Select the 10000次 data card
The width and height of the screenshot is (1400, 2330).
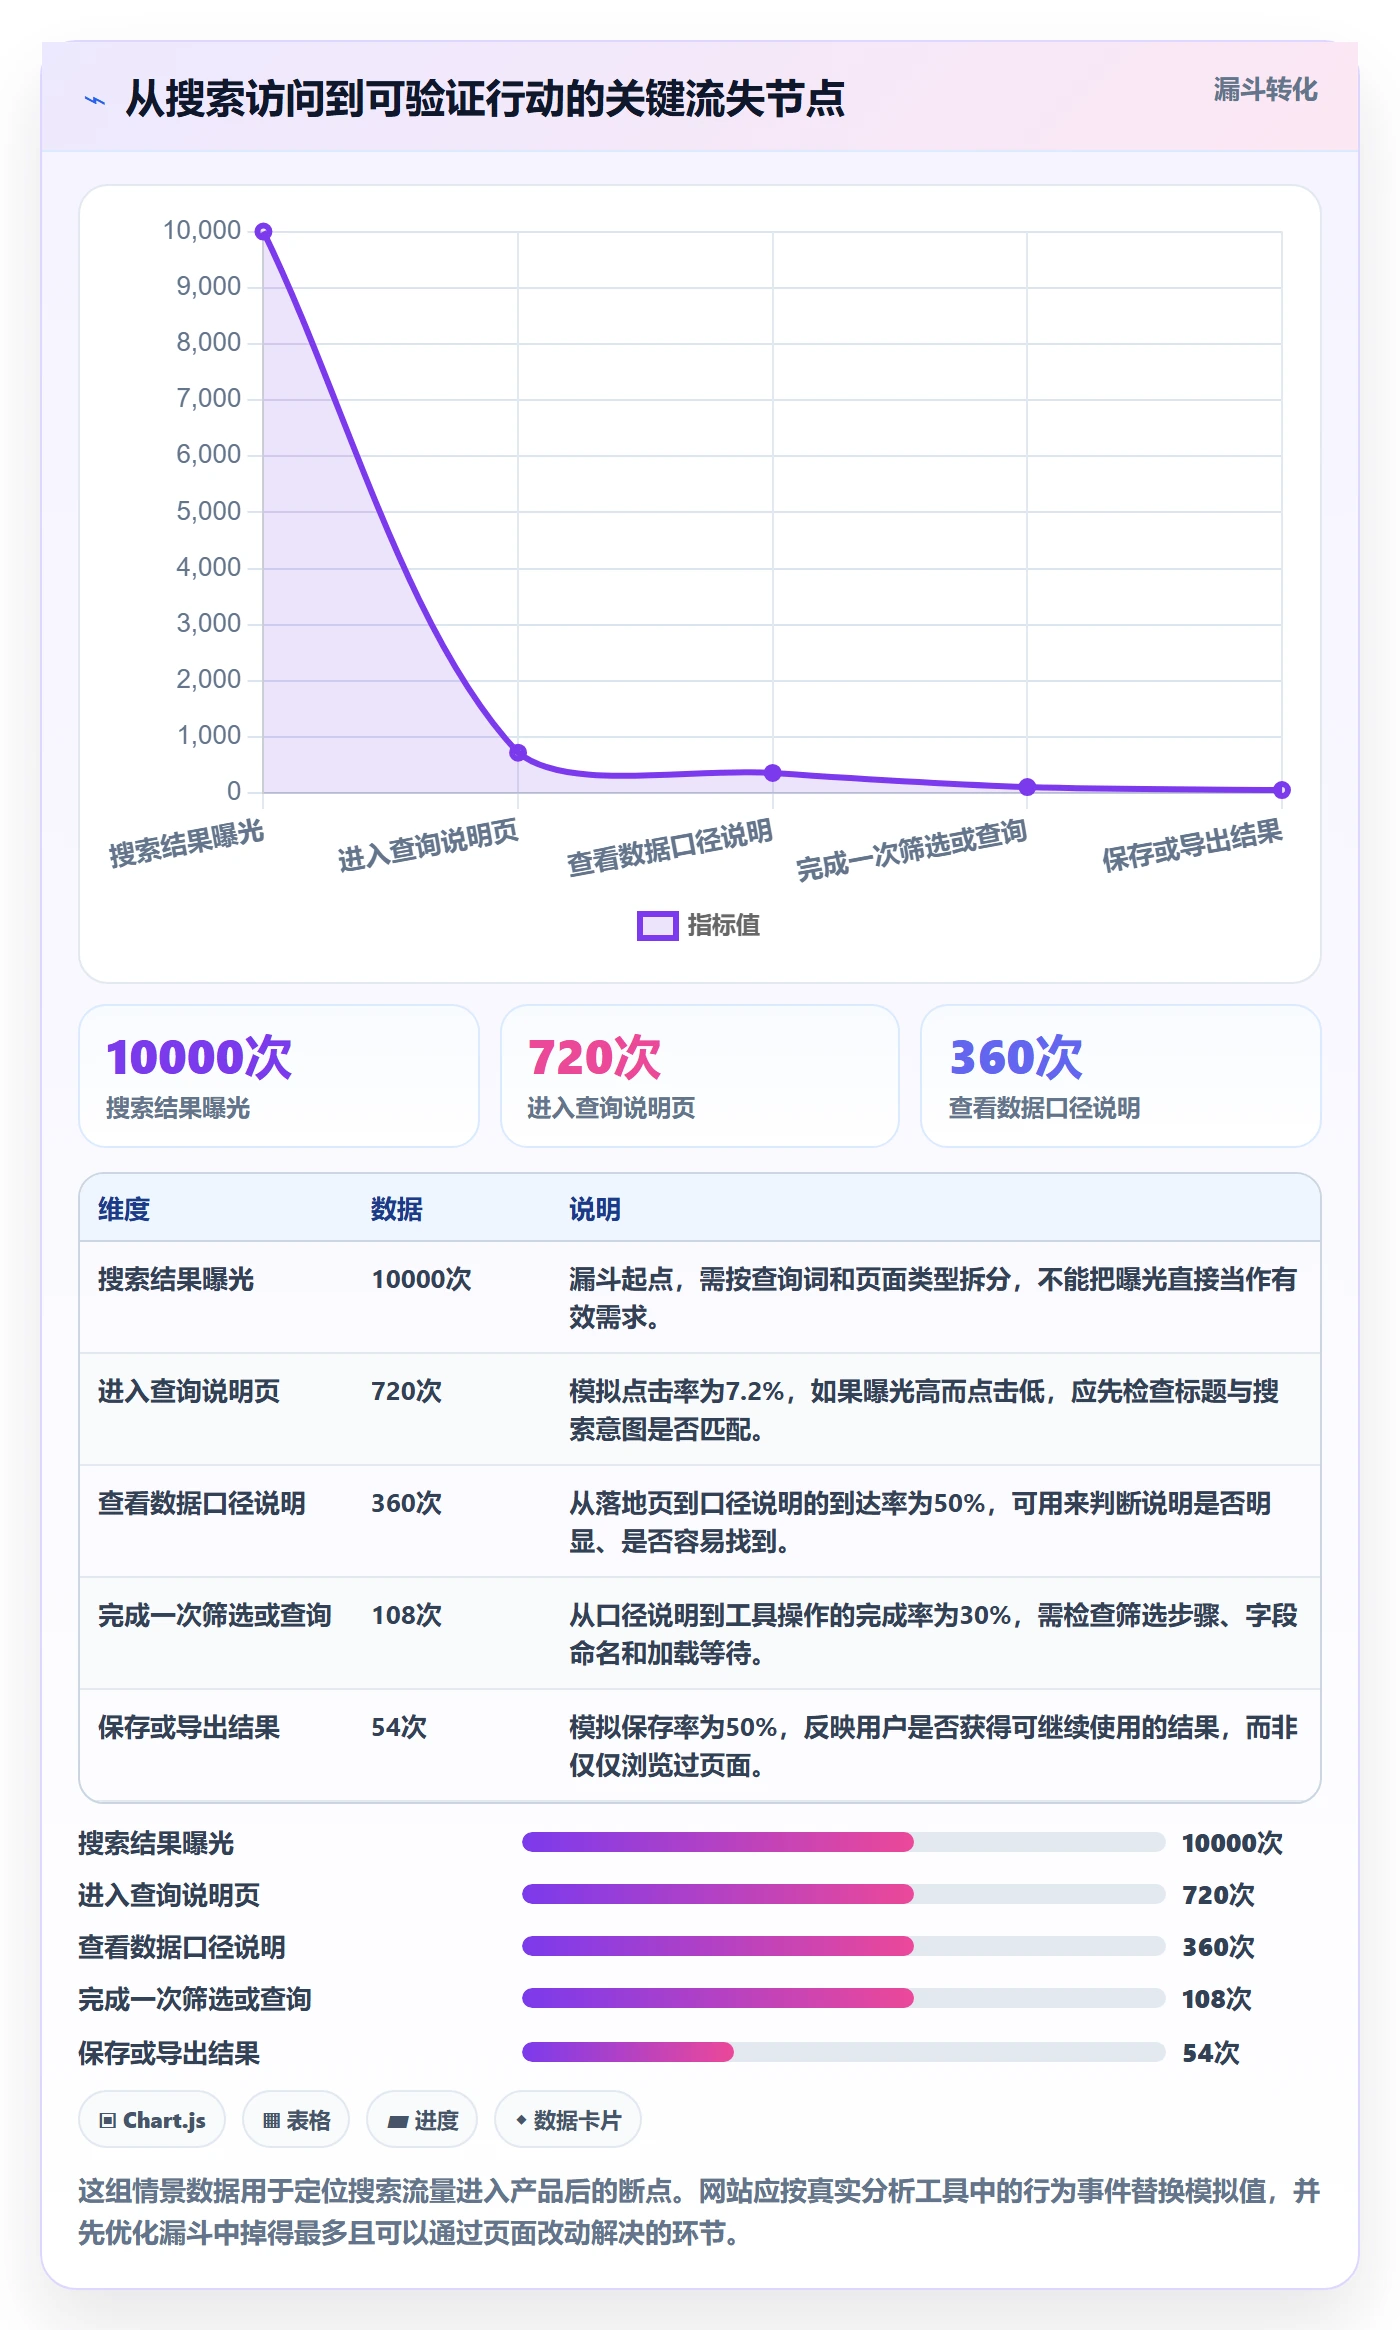click(x=279, y=1076)
